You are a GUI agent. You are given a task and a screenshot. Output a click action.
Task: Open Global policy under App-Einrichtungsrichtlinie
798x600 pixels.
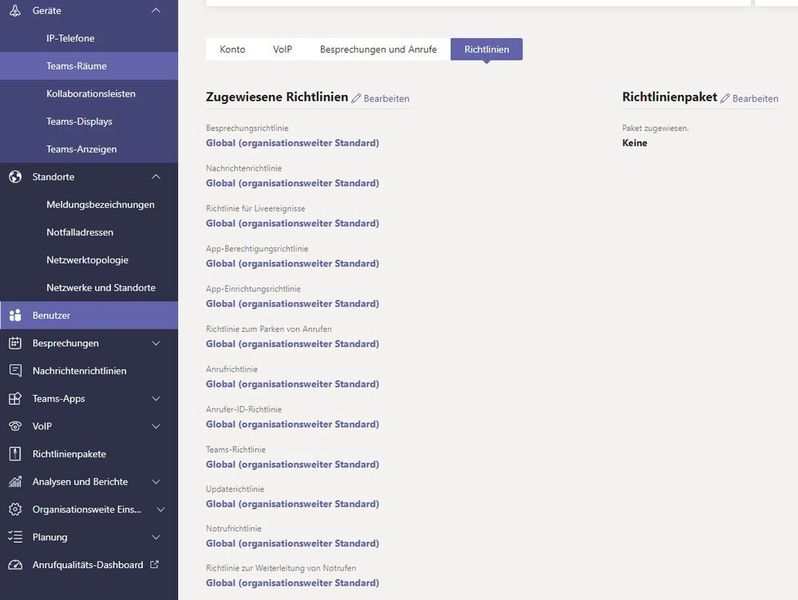point(292,304)
